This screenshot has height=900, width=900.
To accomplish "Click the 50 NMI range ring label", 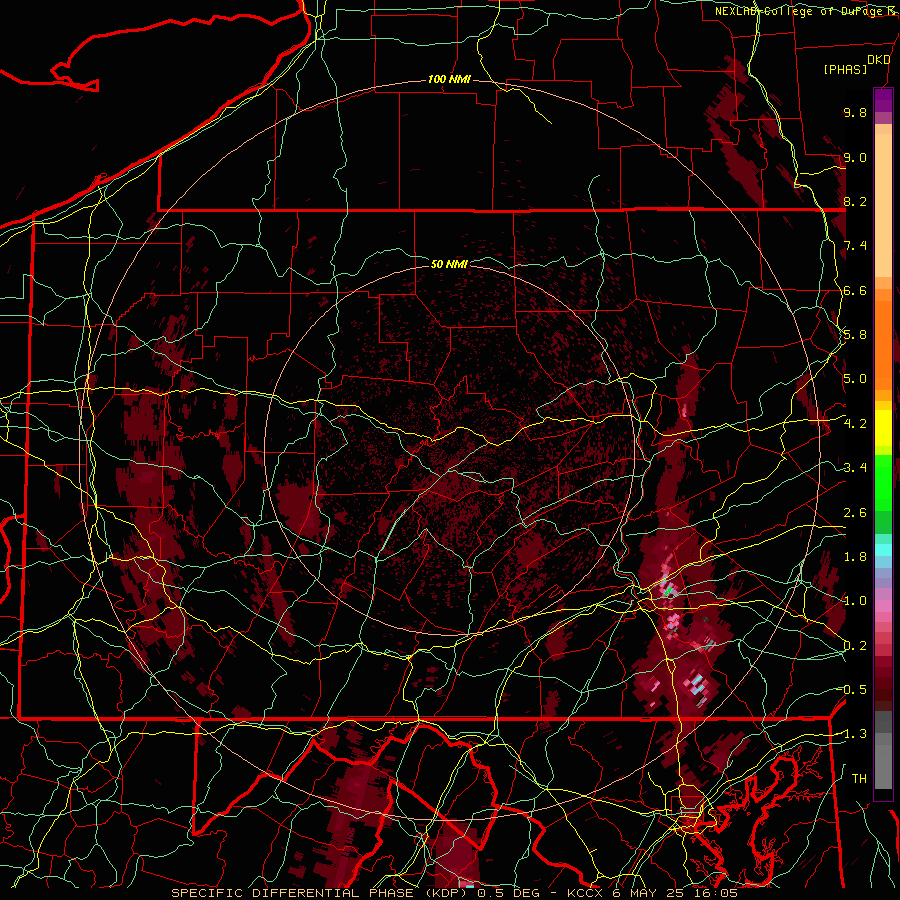I will click(x=449, y=264).
